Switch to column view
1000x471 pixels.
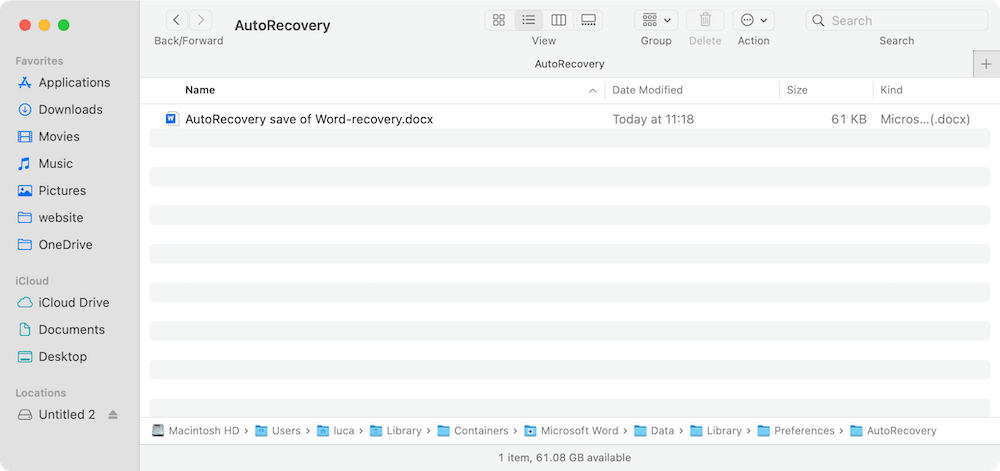point(559,20)
